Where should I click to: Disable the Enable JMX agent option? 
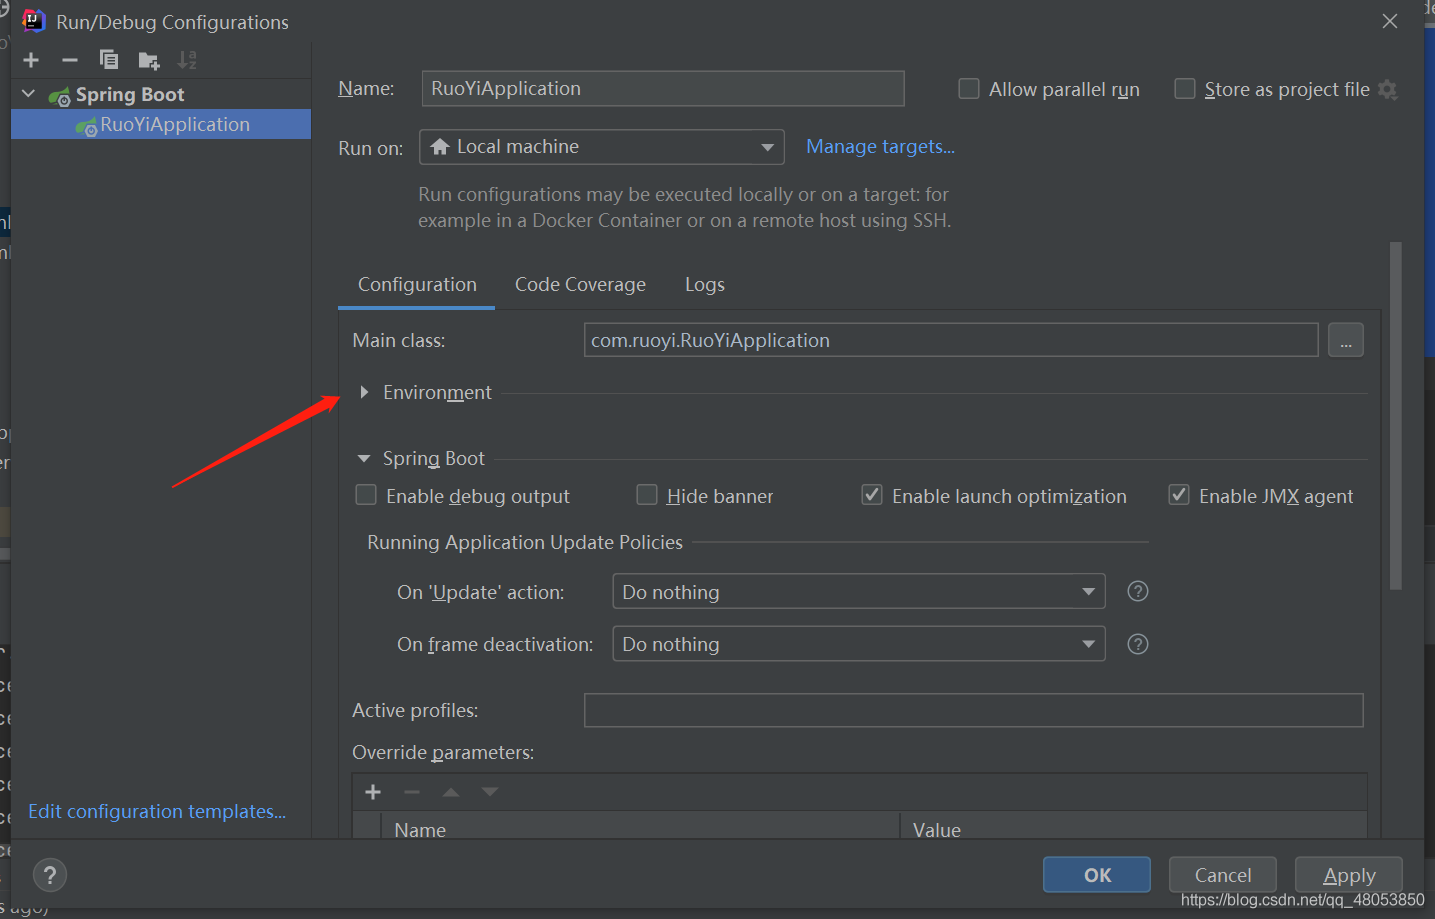click(1179, 494)
